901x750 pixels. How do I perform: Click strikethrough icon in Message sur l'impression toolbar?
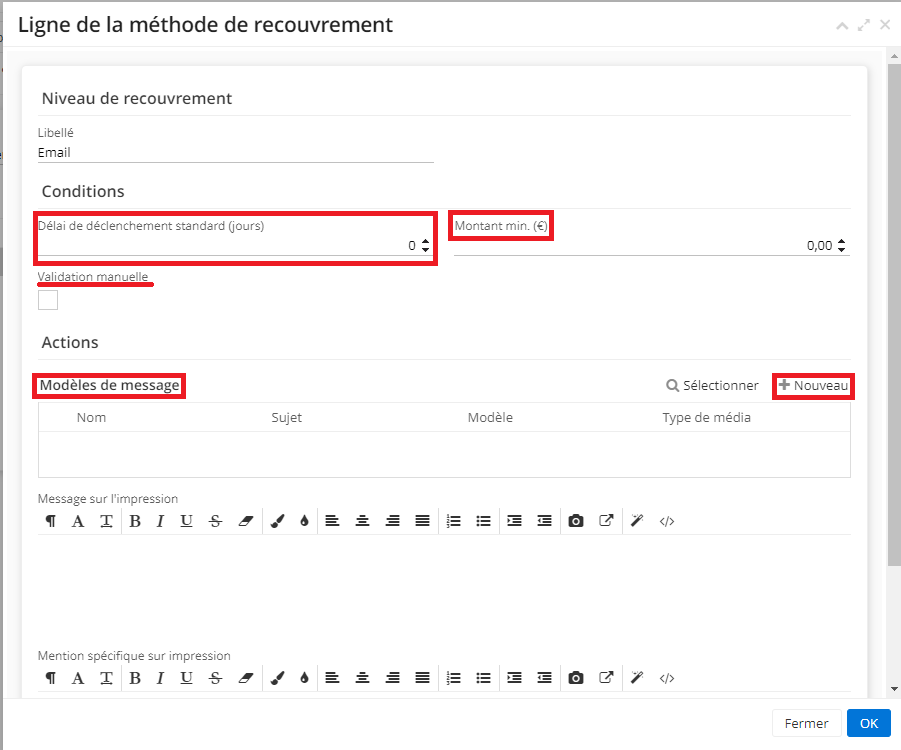pos(215,521)
